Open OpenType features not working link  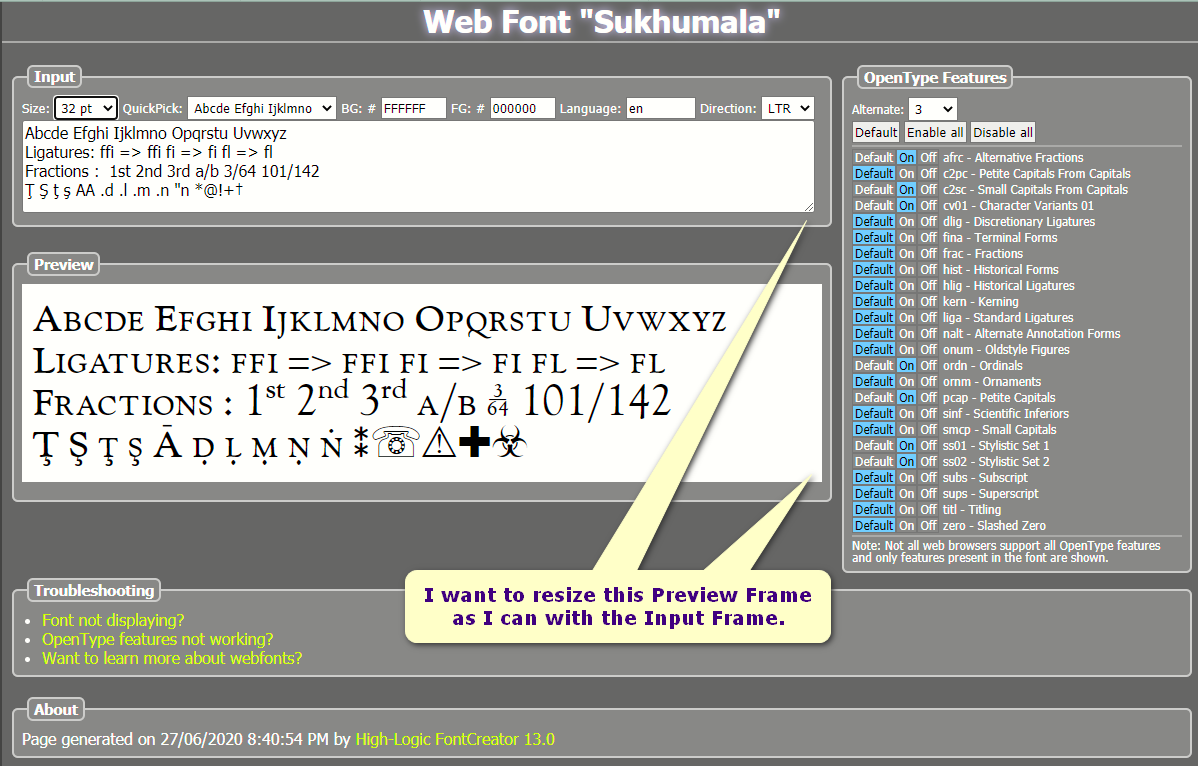pos(157,639)
